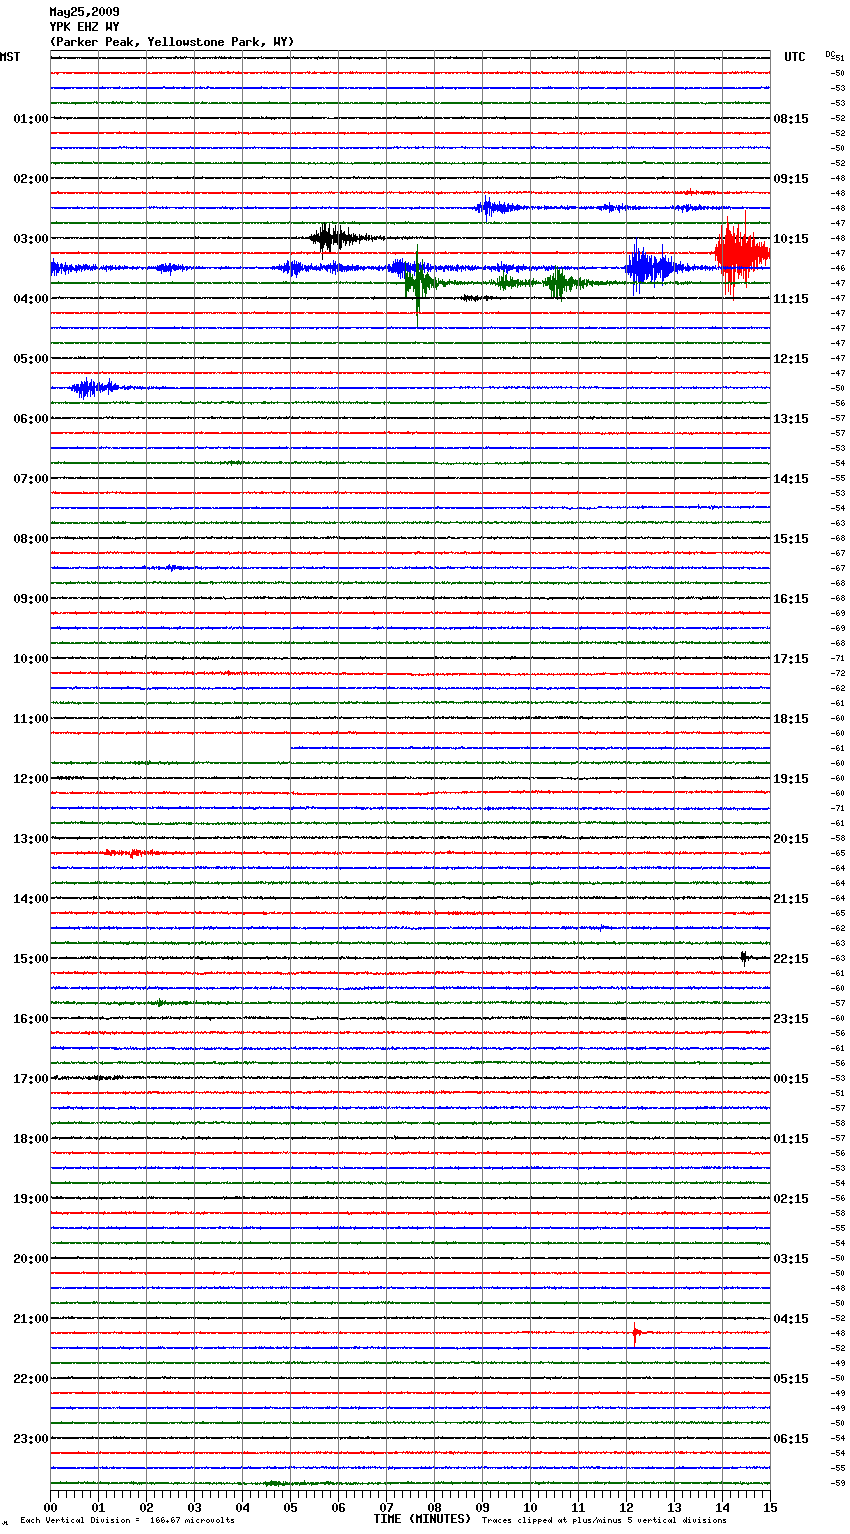Click minute tick label 15 on bottom axis
This screenshot has height=1534, width=850.
pyautogui.click(x=770, y=1507)
